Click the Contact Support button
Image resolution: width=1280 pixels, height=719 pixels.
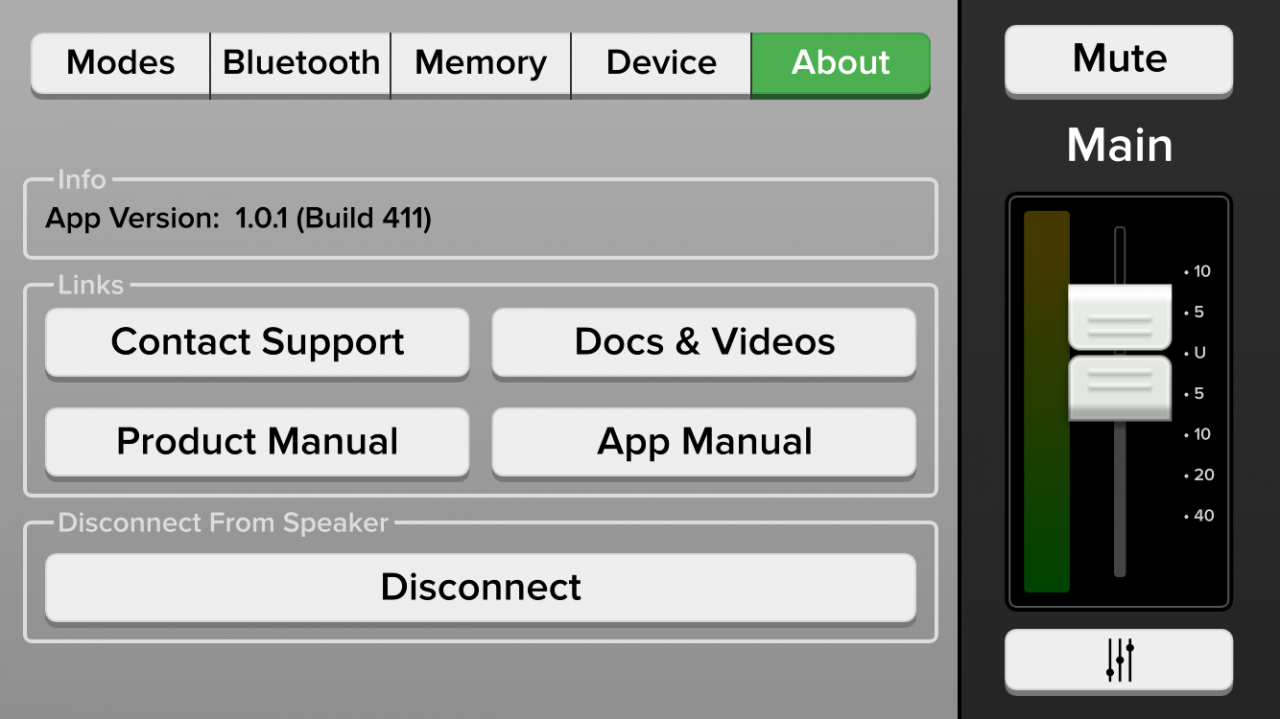tap(257, 342)
